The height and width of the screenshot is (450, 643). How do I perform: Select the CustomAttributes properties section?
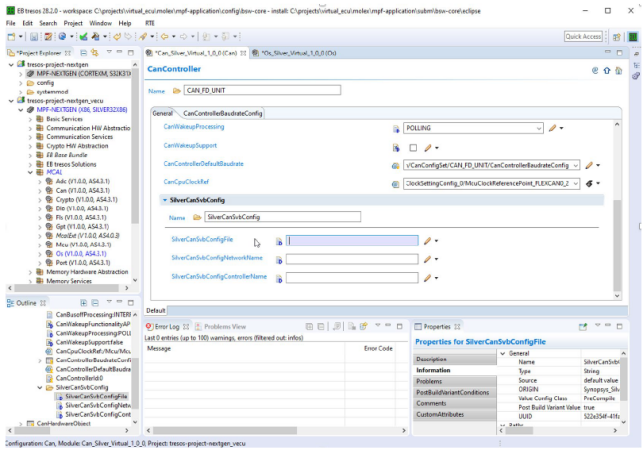click(x=454, y=415)
